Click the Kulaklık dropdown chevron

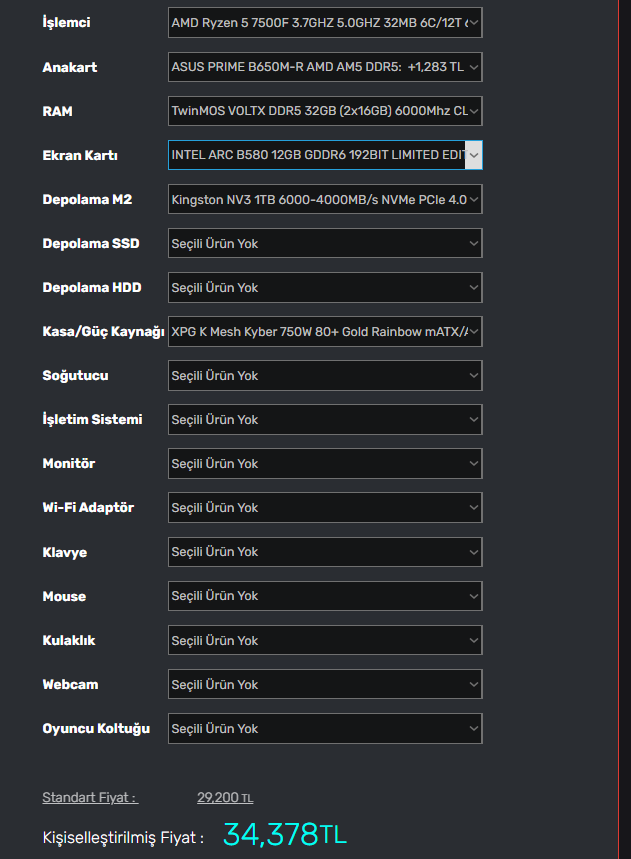[474, 640]
